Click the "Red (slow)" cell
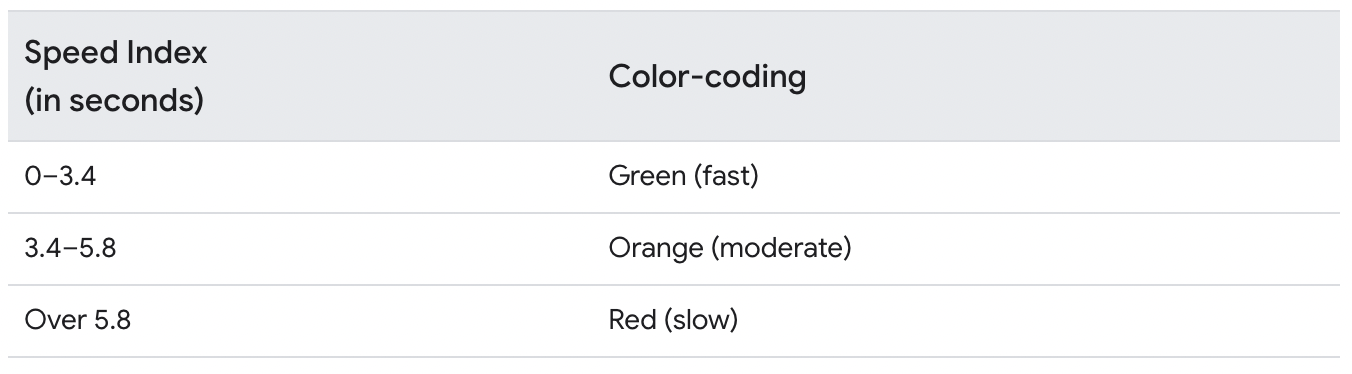This screenshot has height=374, width=1352. pyautogui.click(x=673, y=321)
